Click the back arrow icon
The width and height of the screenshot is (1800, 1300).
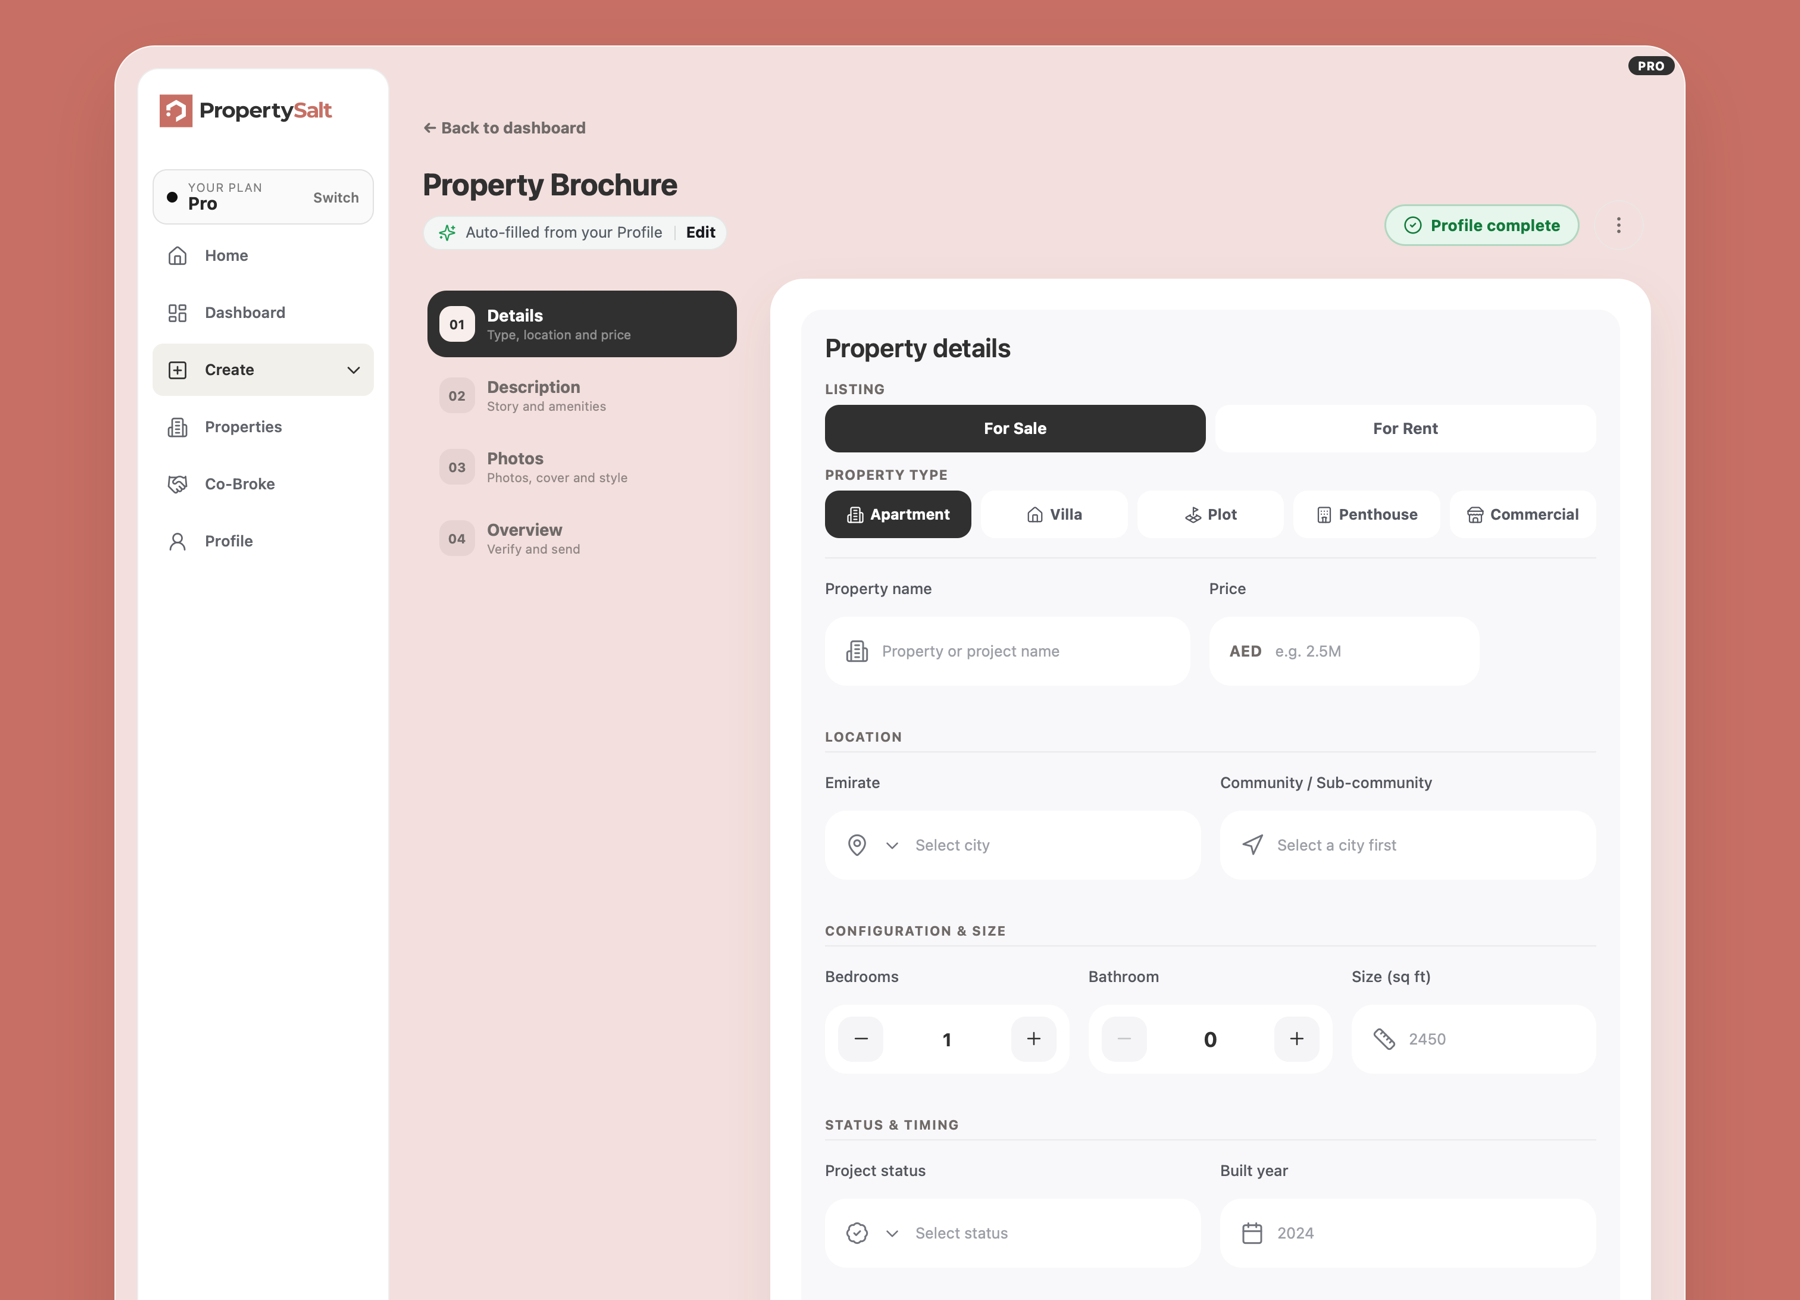429,128
